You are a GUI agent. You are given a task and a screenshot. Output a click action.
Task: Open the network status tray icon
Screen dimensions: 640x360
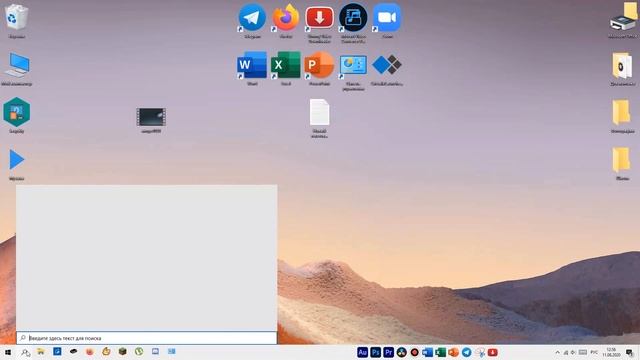click(566, 352)
